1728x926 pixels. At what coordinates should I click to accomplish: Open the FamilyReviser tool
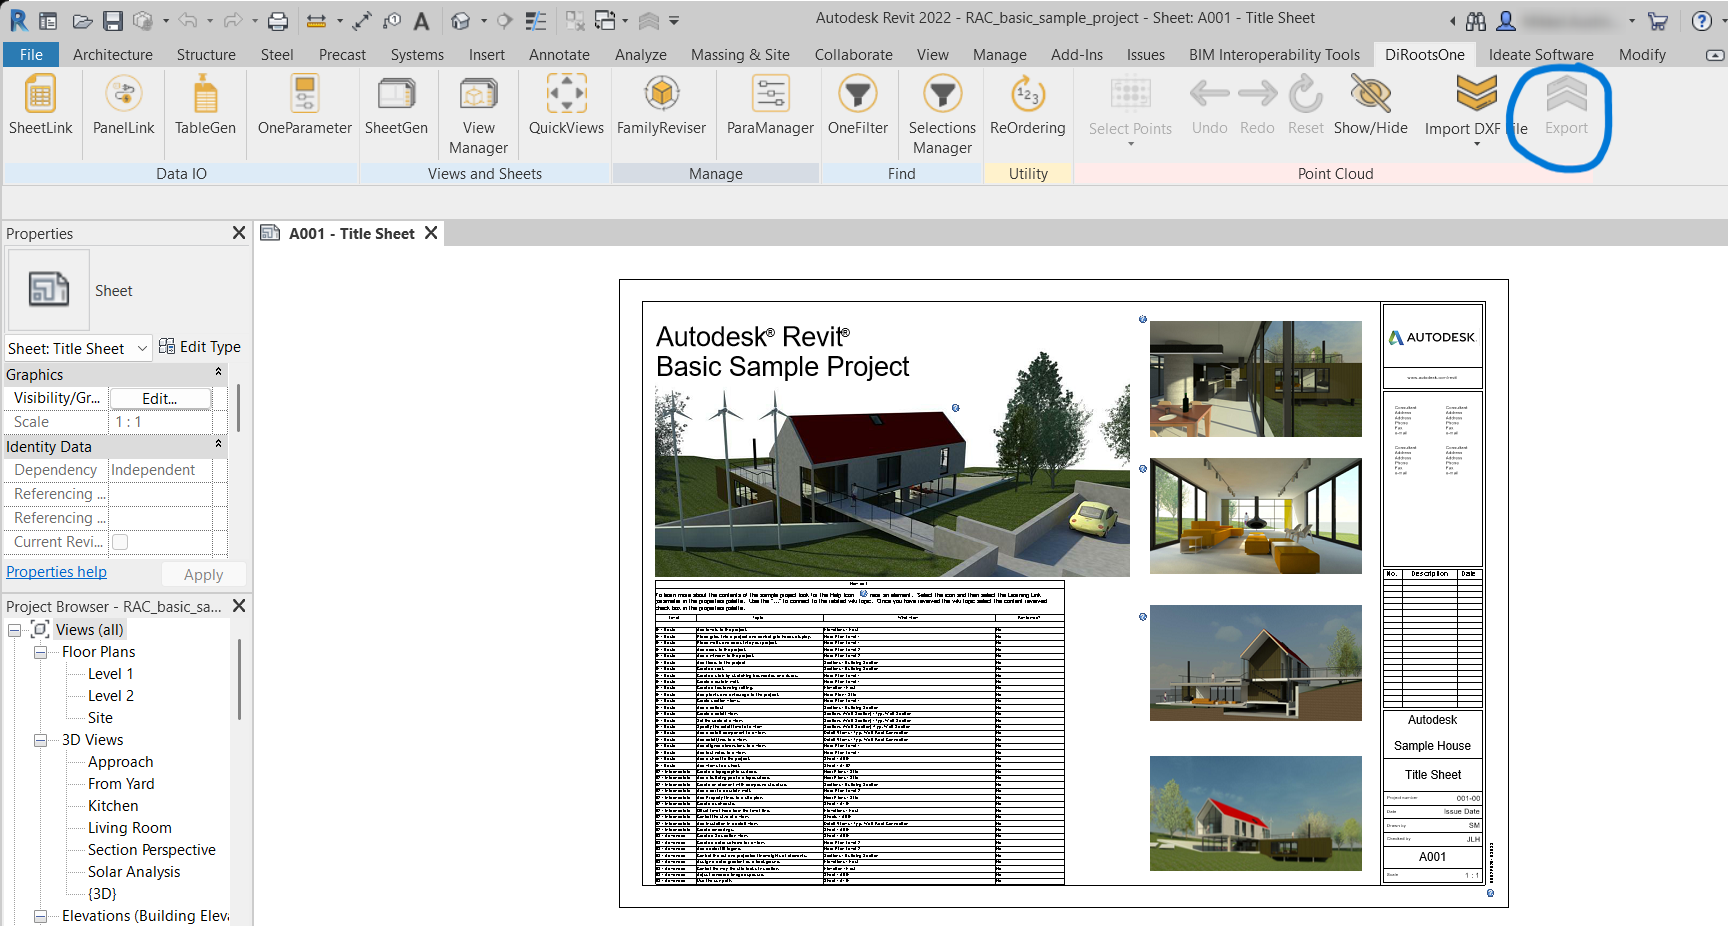pos(662,108)
